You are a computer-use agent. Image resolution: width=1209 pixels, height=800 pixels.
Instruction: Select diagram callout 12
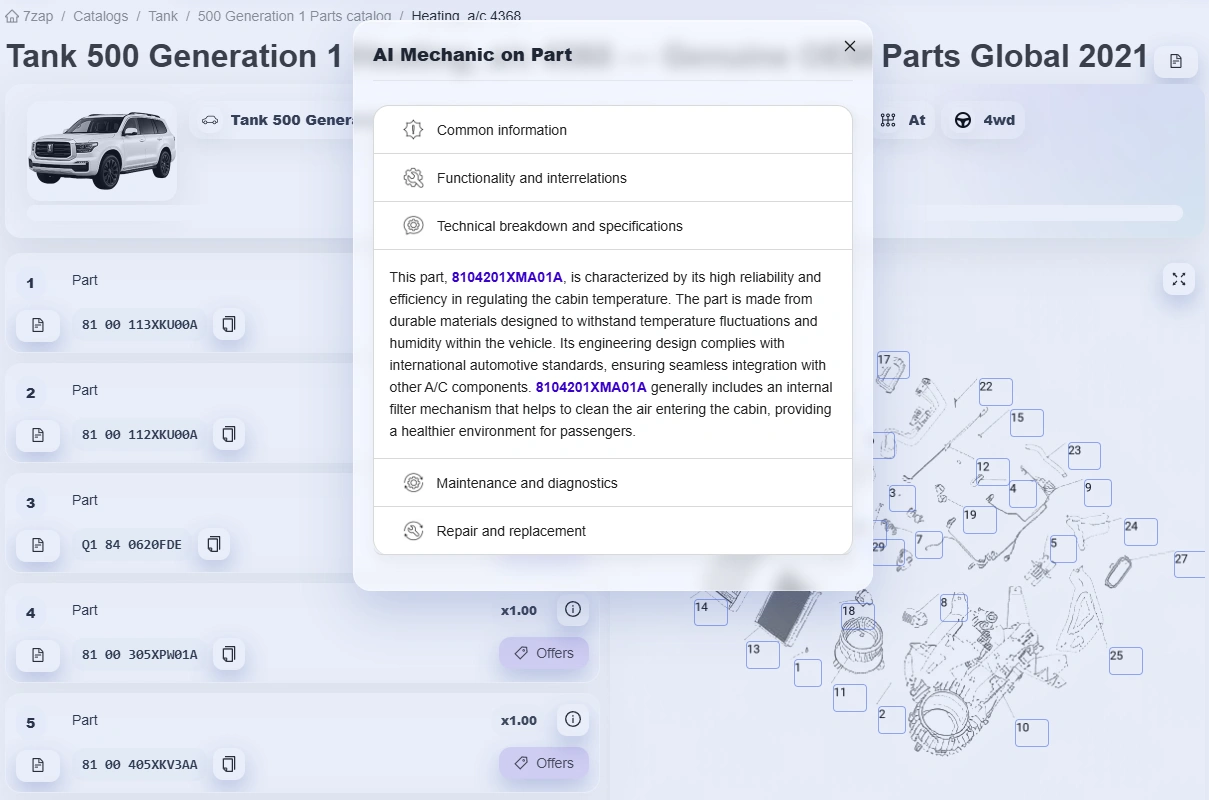[992, 472]
